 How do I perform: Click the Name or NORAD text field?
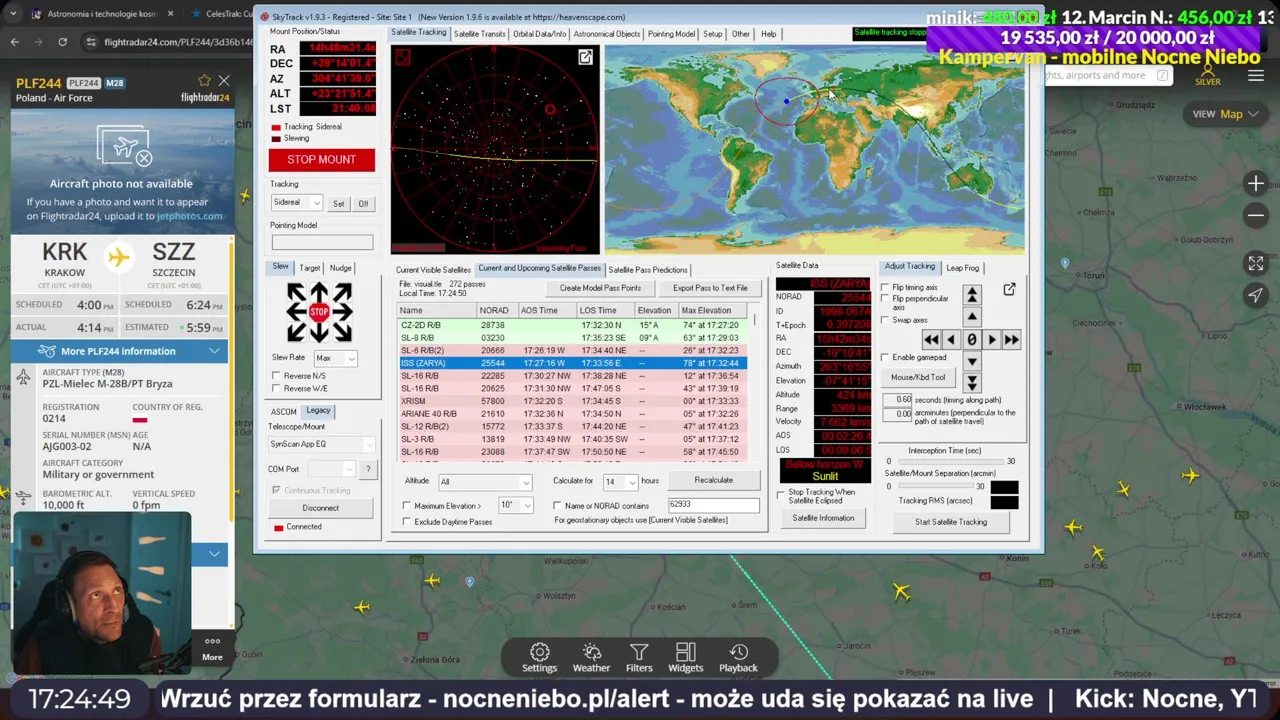[x=713, y=505]
